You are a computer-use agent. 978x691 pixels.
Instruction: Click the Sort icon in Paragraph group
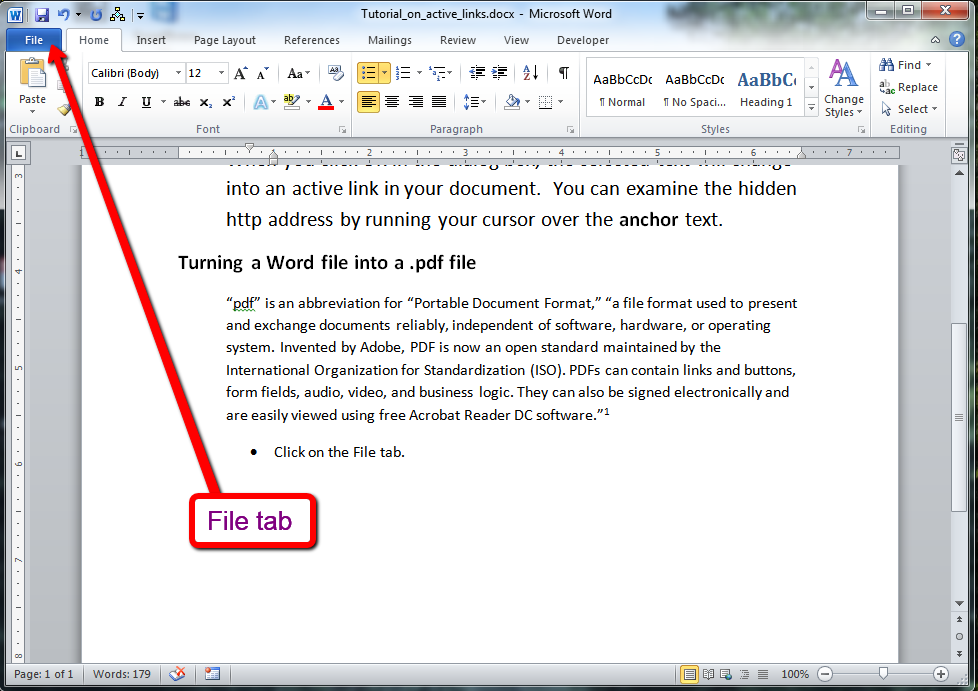tap(531, 73)
